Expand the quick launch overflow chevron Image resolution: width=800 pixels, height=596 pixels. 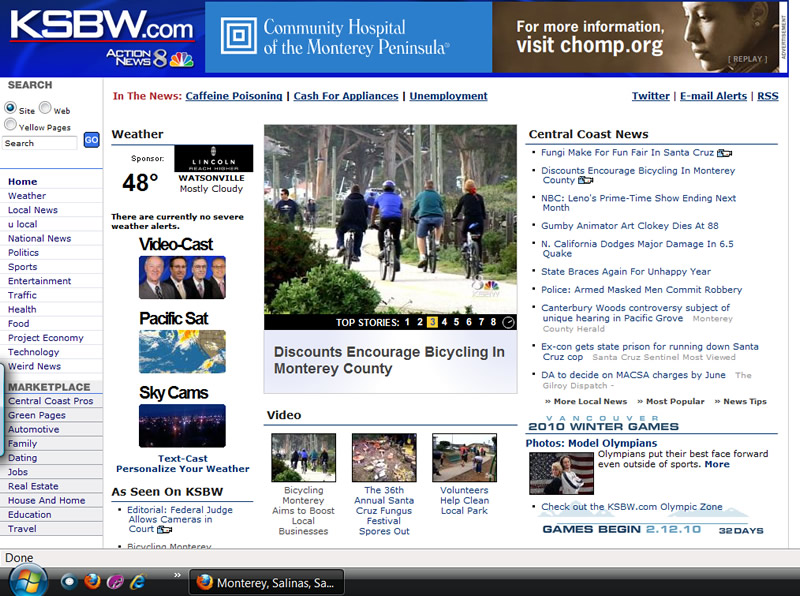(x=178, y=575)
